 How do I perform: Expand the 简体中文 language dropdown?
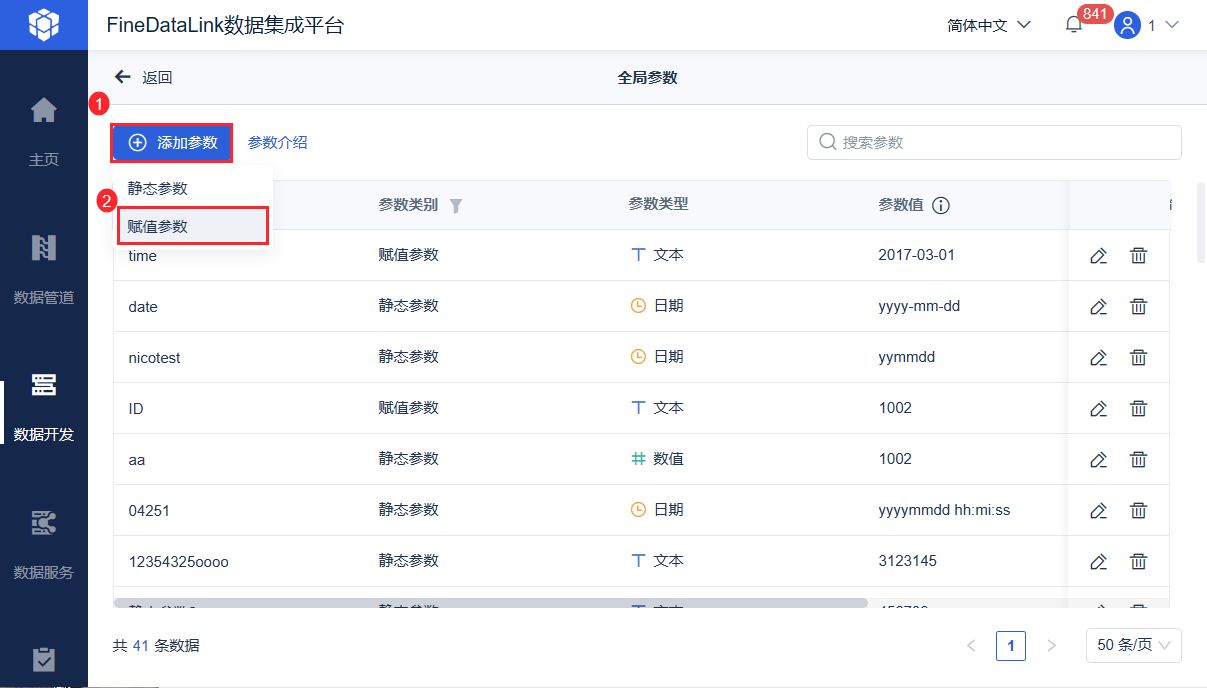988,25
